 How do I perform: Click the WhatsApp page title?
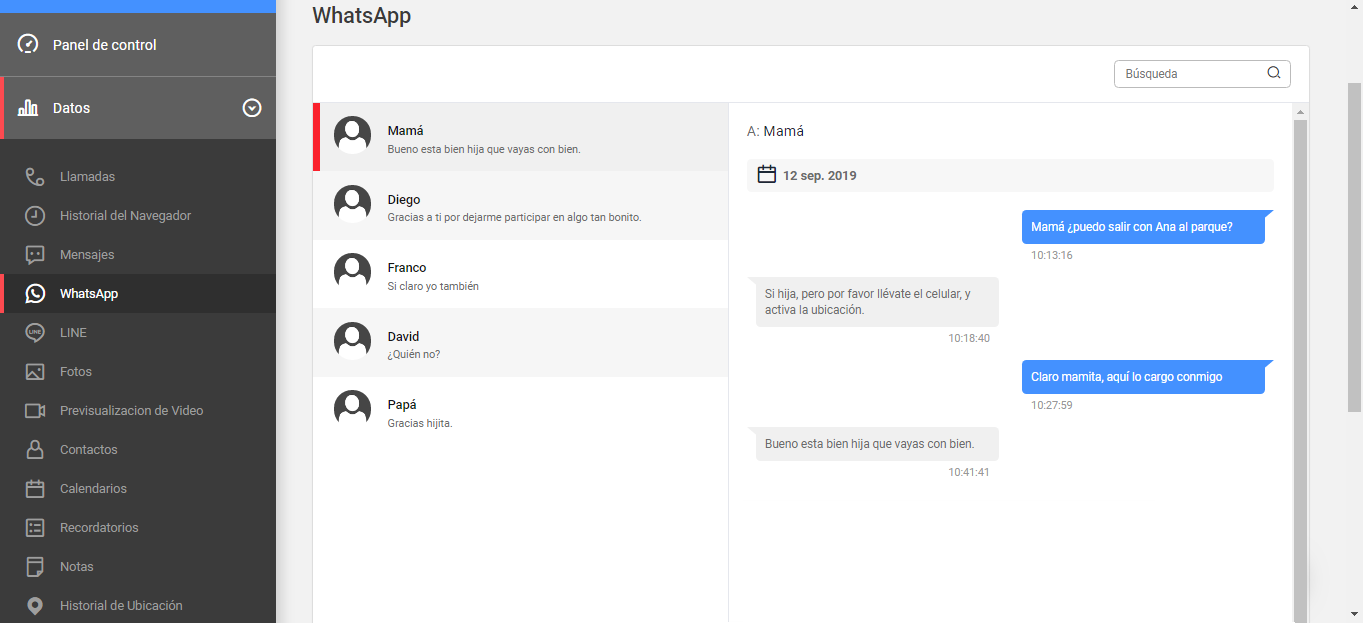click(362, 15)
